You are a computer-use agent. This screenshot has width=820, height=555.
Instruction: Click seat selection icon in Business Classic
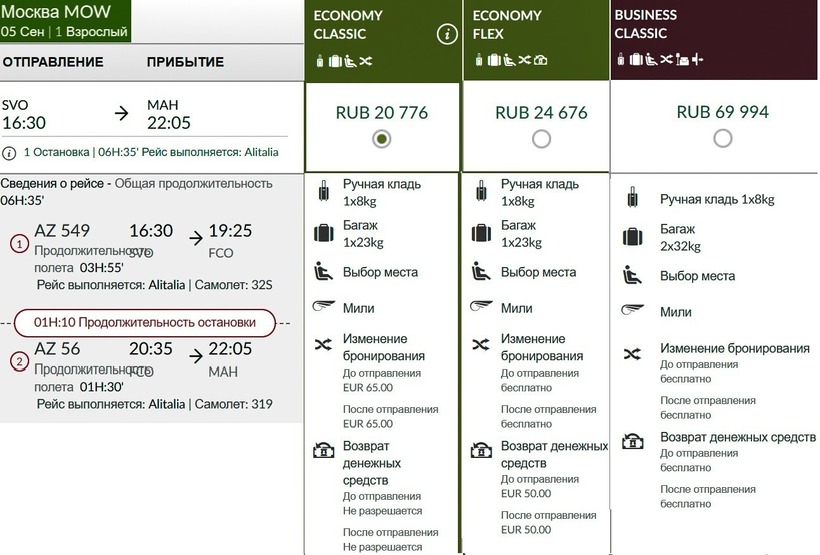tap(632, 275)
